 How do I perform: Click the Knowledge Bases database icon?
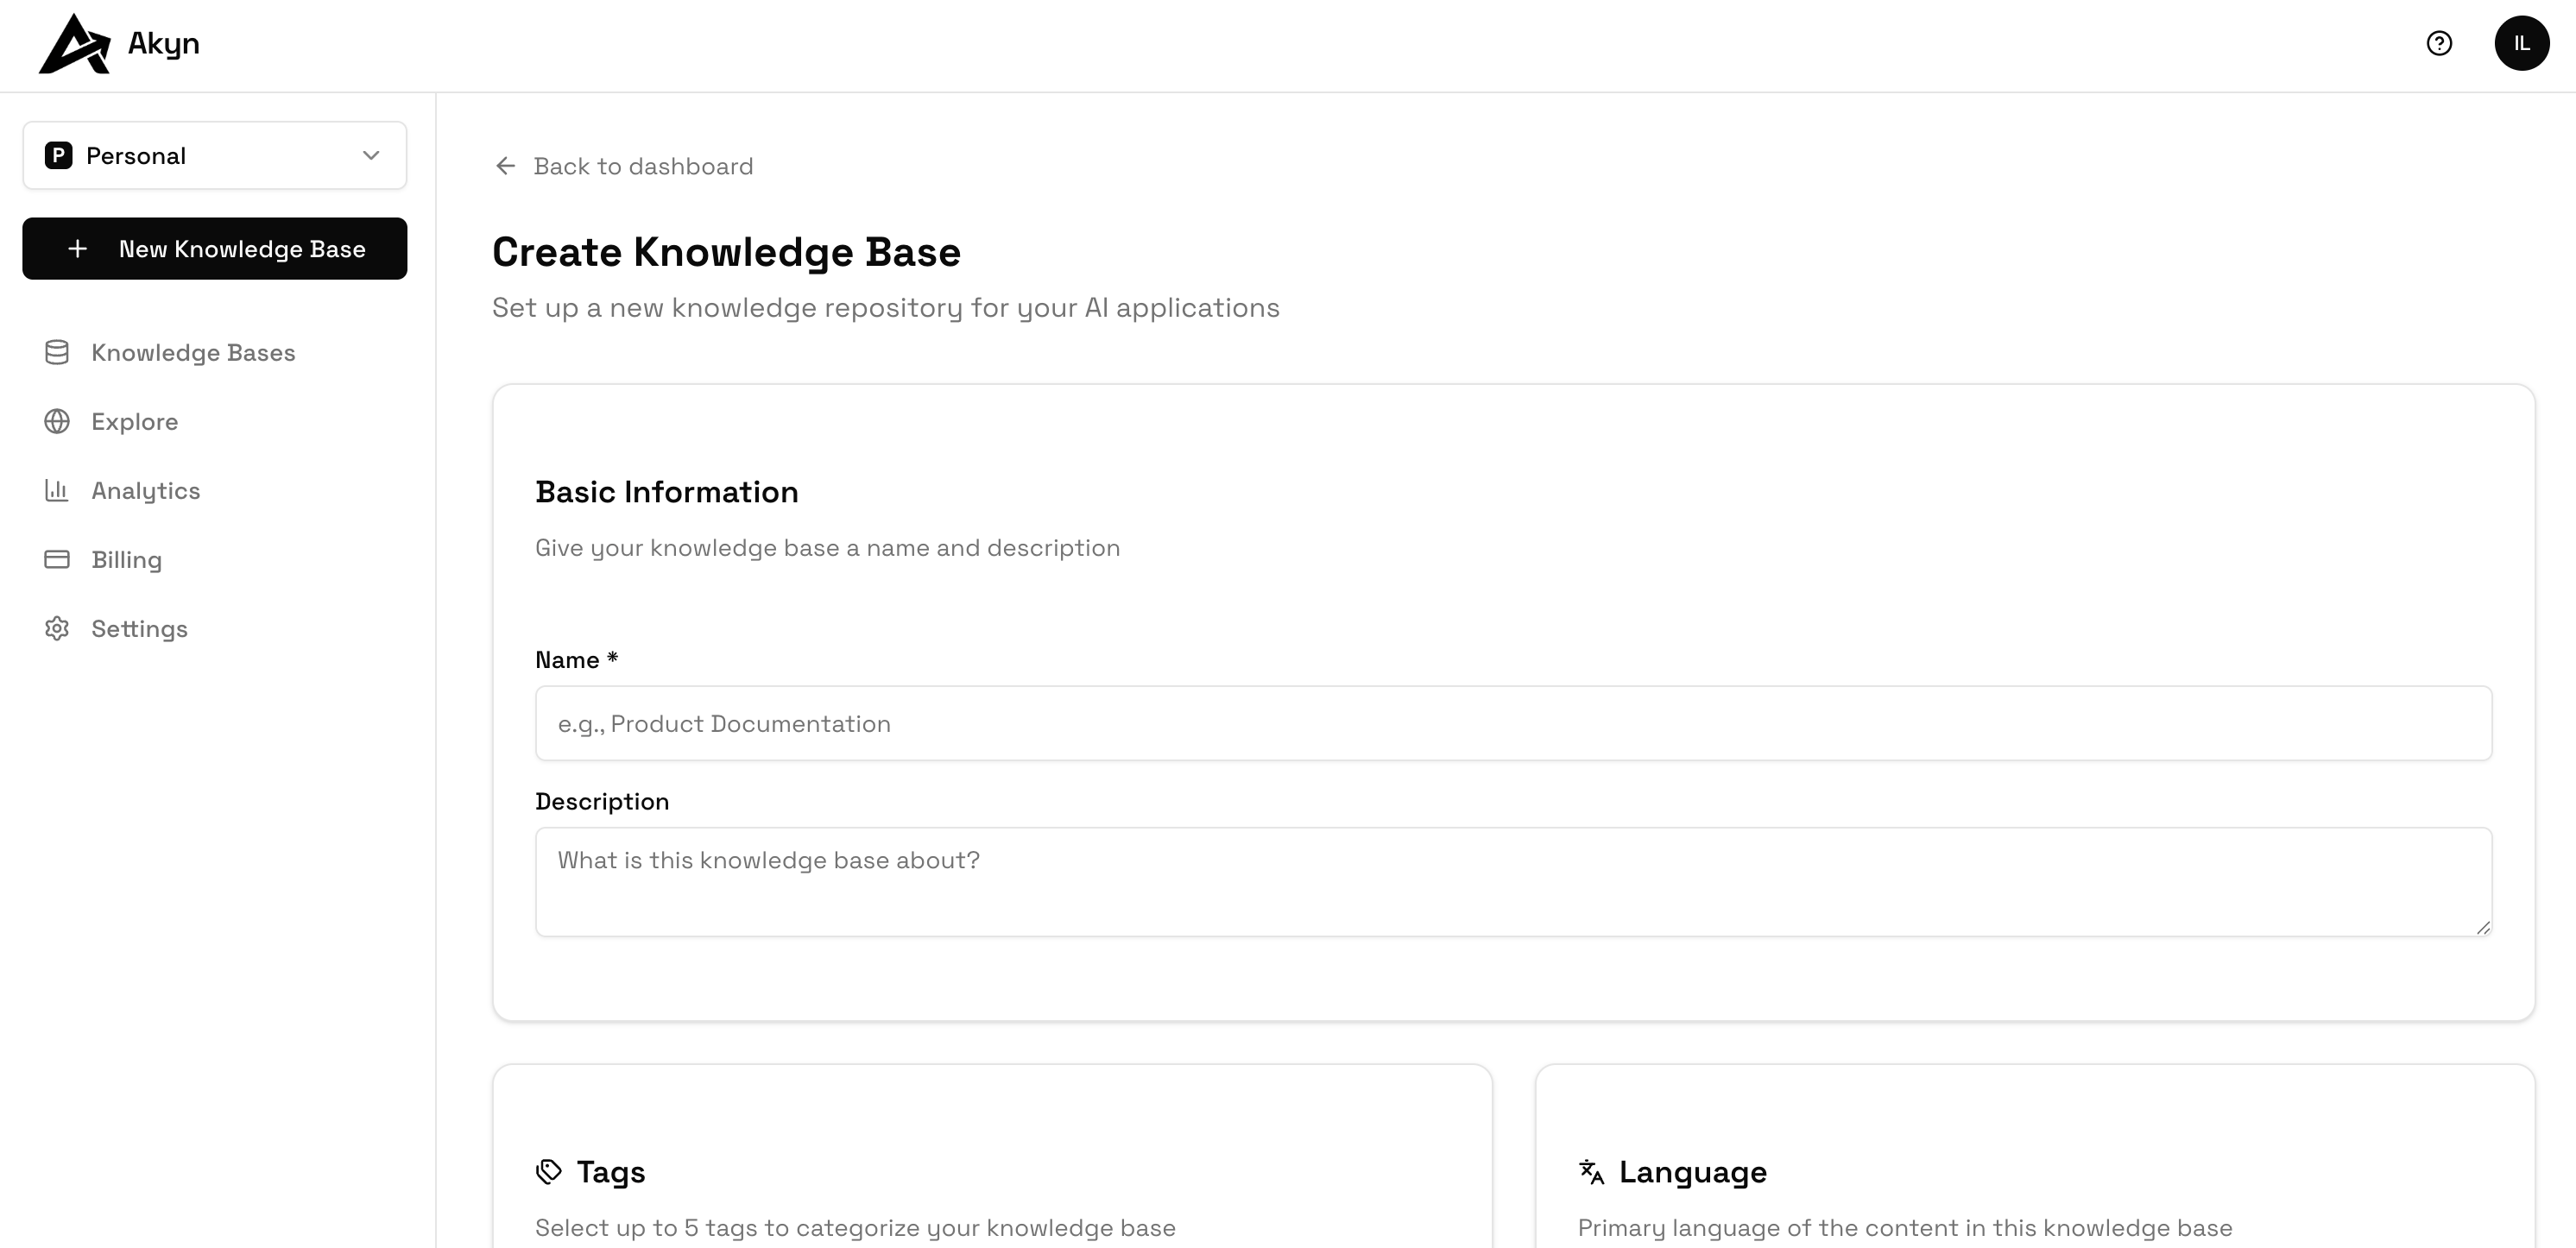(57, 353)
